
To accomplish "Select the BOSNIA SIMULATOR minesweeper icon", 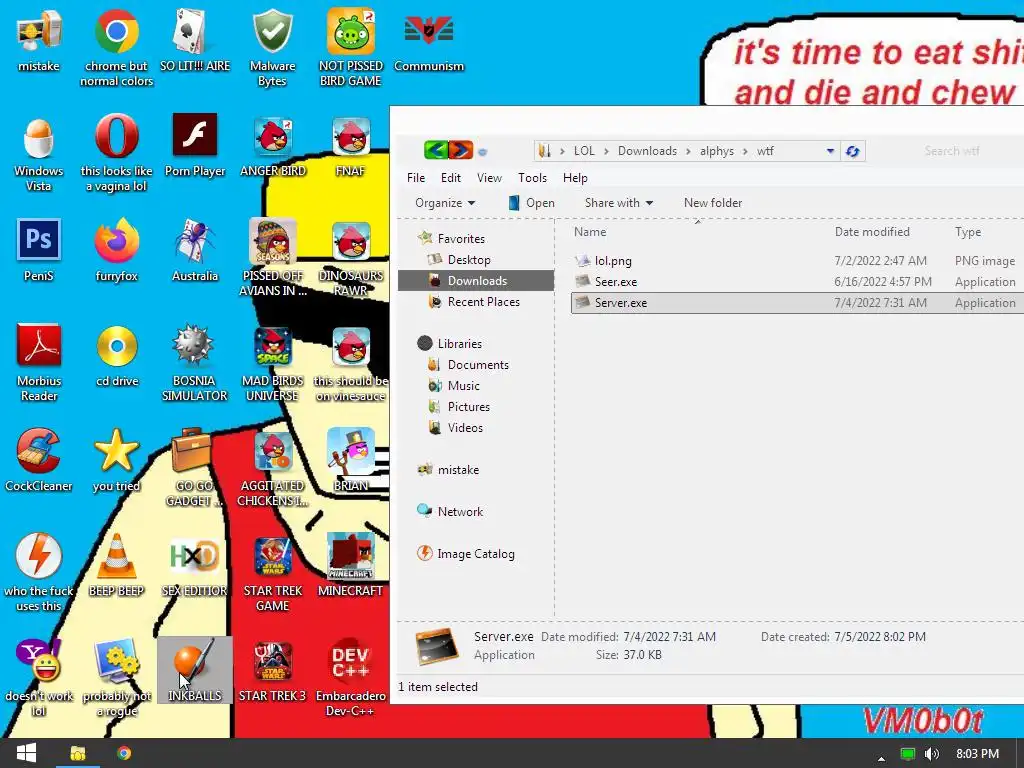I will coord(195,362).
